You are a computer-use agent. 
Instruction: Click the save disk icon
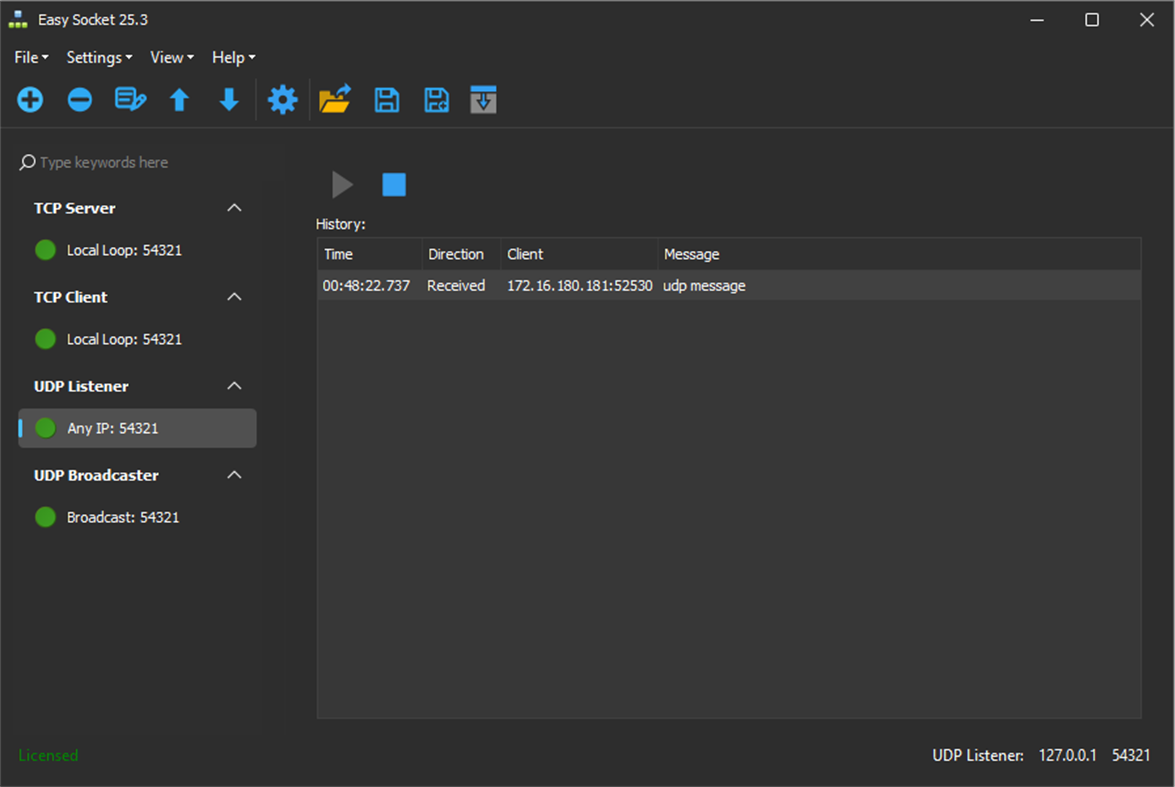pyautogui.click(x=387, y=100)
